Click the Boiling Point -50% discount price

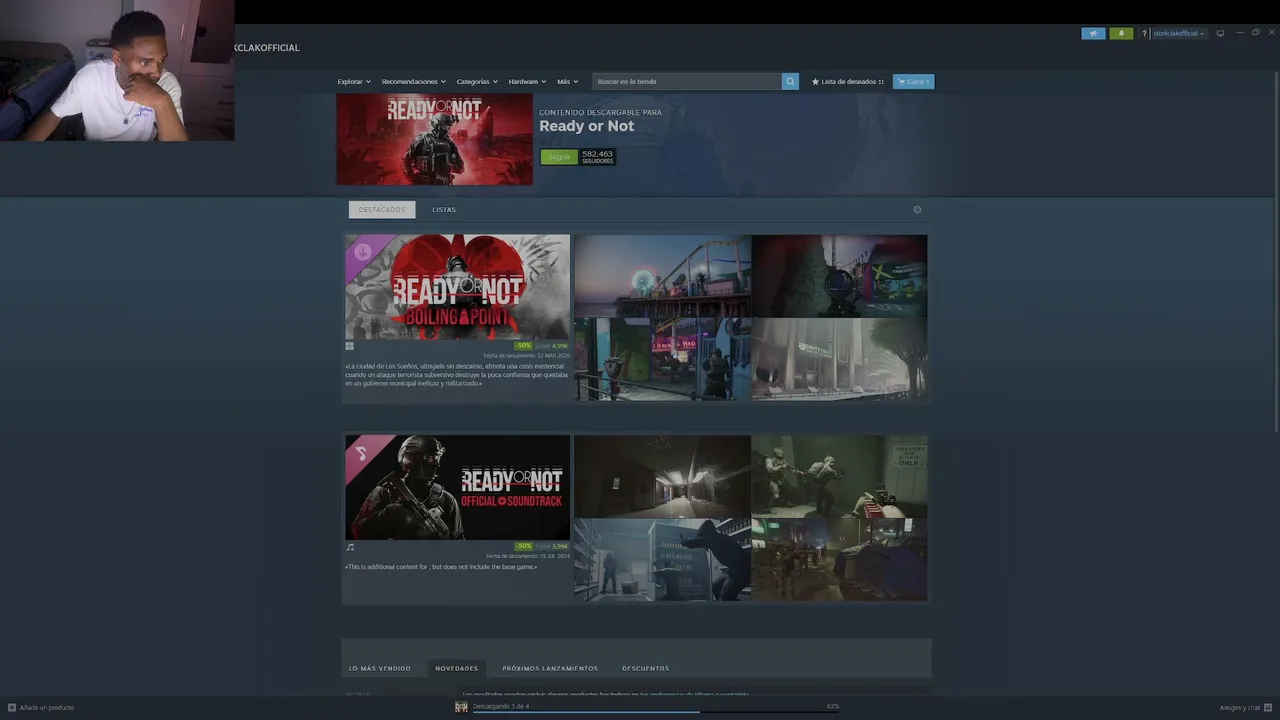coord(541,346)
